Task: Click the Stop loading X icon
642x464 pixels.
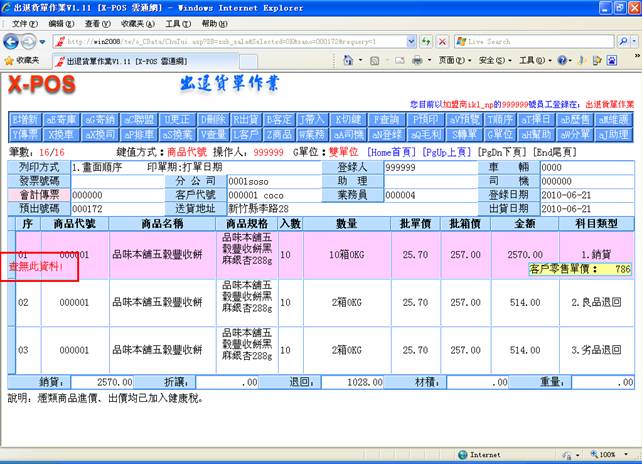Action: [x=441, y=42]
